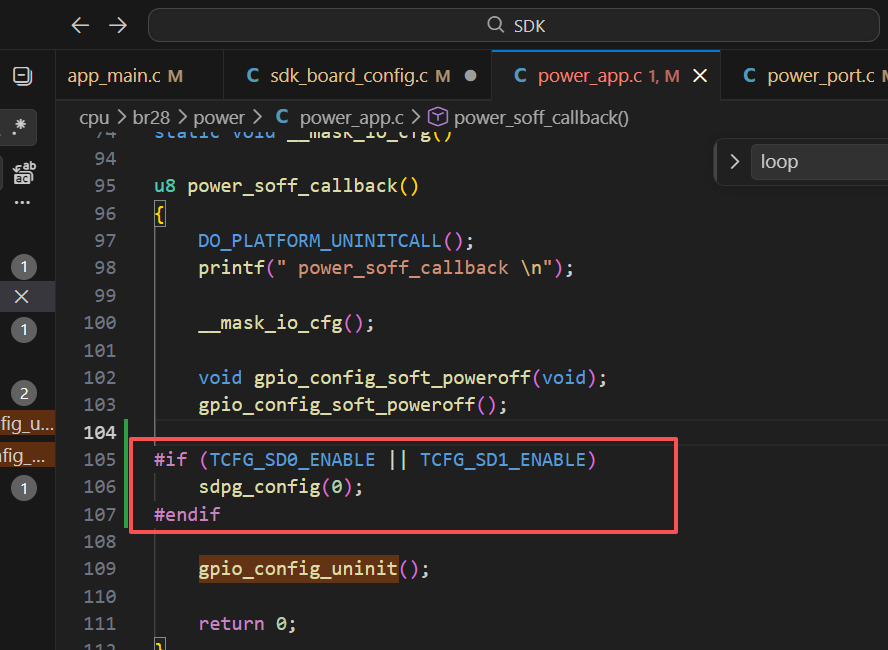Click the C icon on sdk_board_config.c tab
Screen dimensions: 888x650
click(253, 76)
